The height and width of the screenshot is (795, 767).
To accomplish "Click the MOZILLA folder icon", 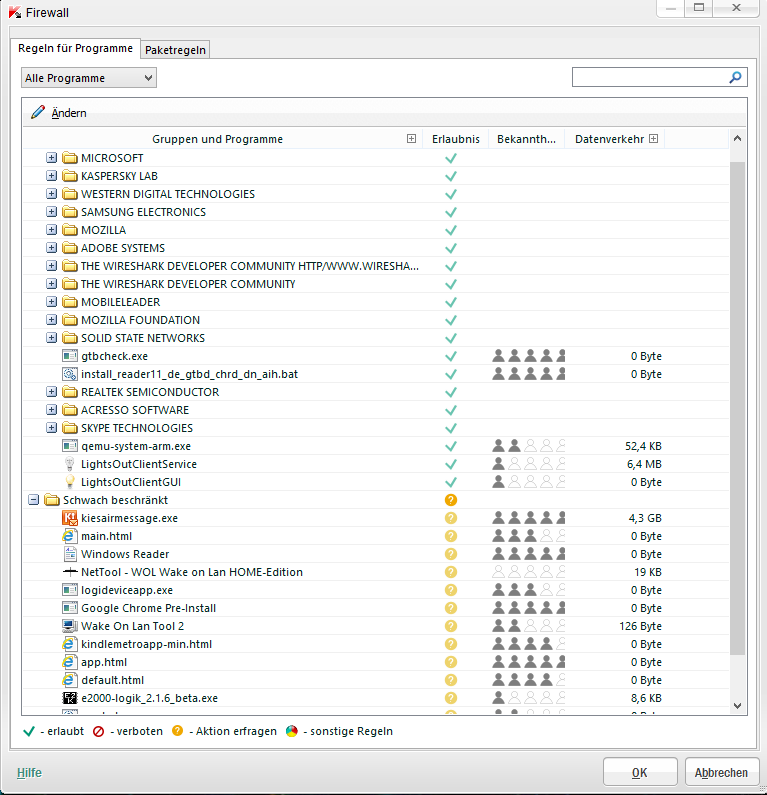I will [x=69, y=230].
